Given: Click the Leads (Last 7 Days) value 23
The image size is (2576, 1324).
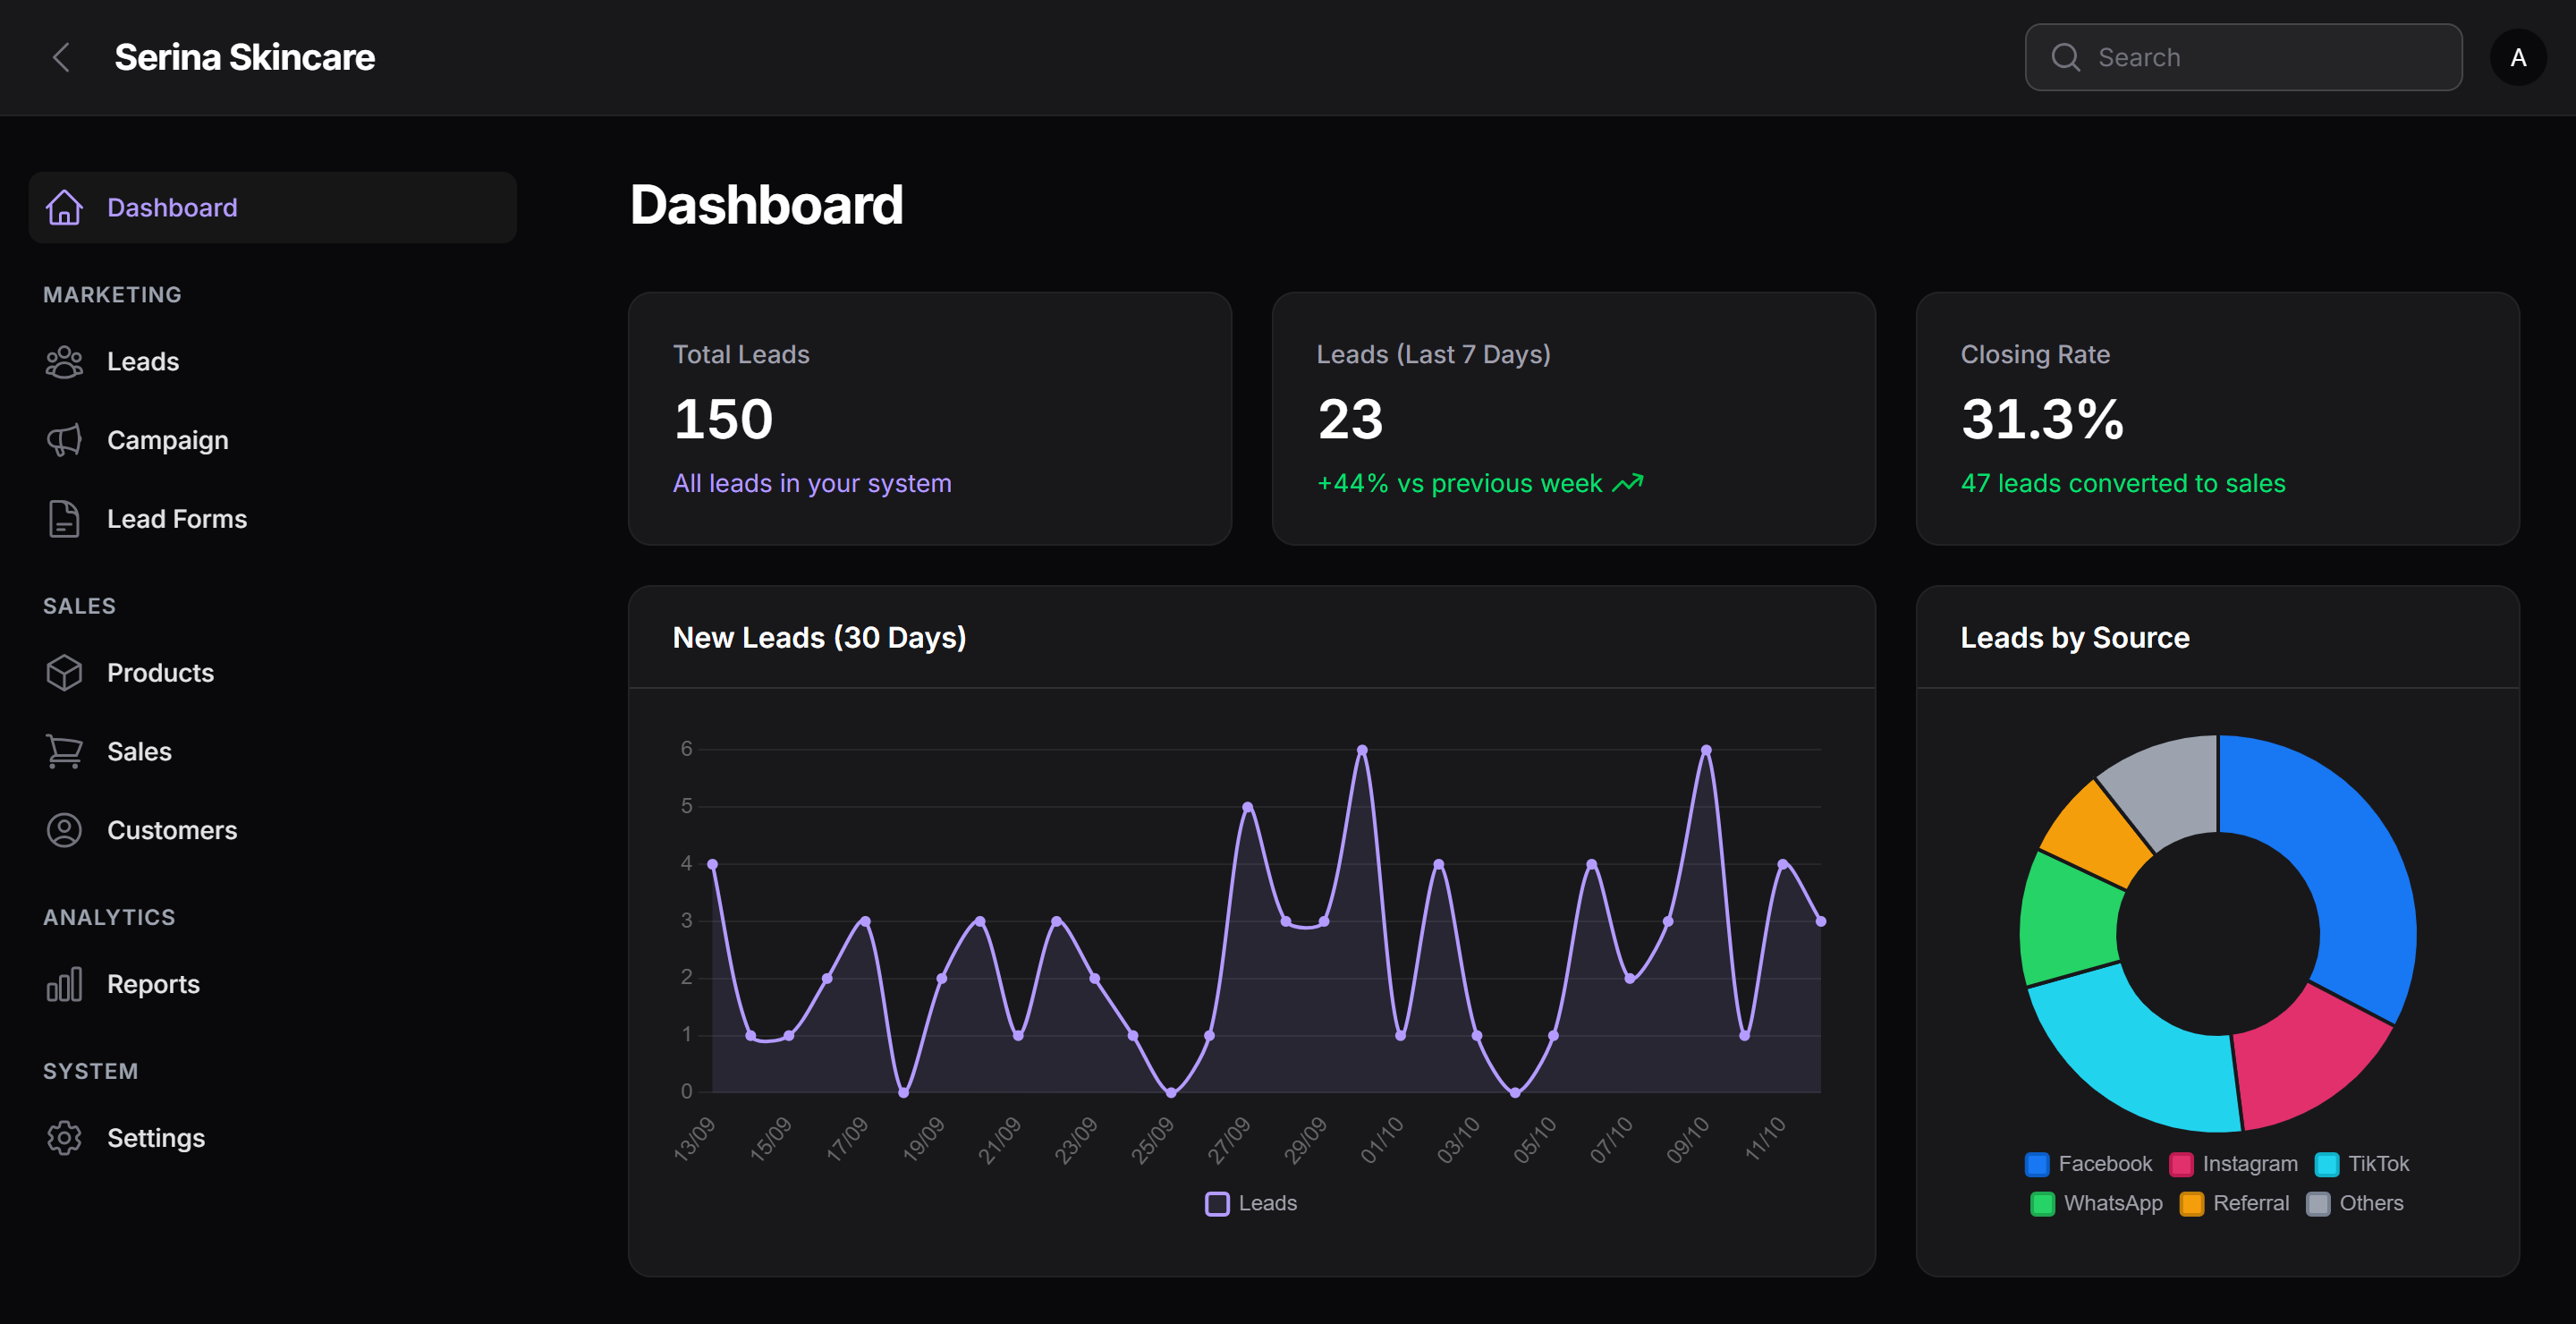Looking at the screenshot, I should [1350, 418].
